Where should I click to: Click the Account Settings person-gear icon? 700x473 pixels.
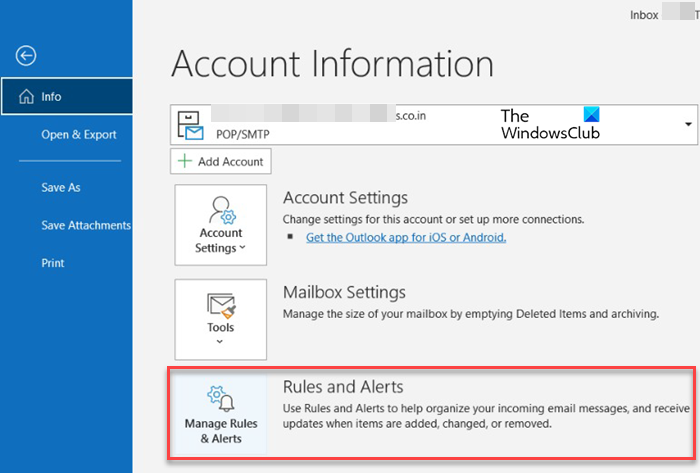[220, 210]
